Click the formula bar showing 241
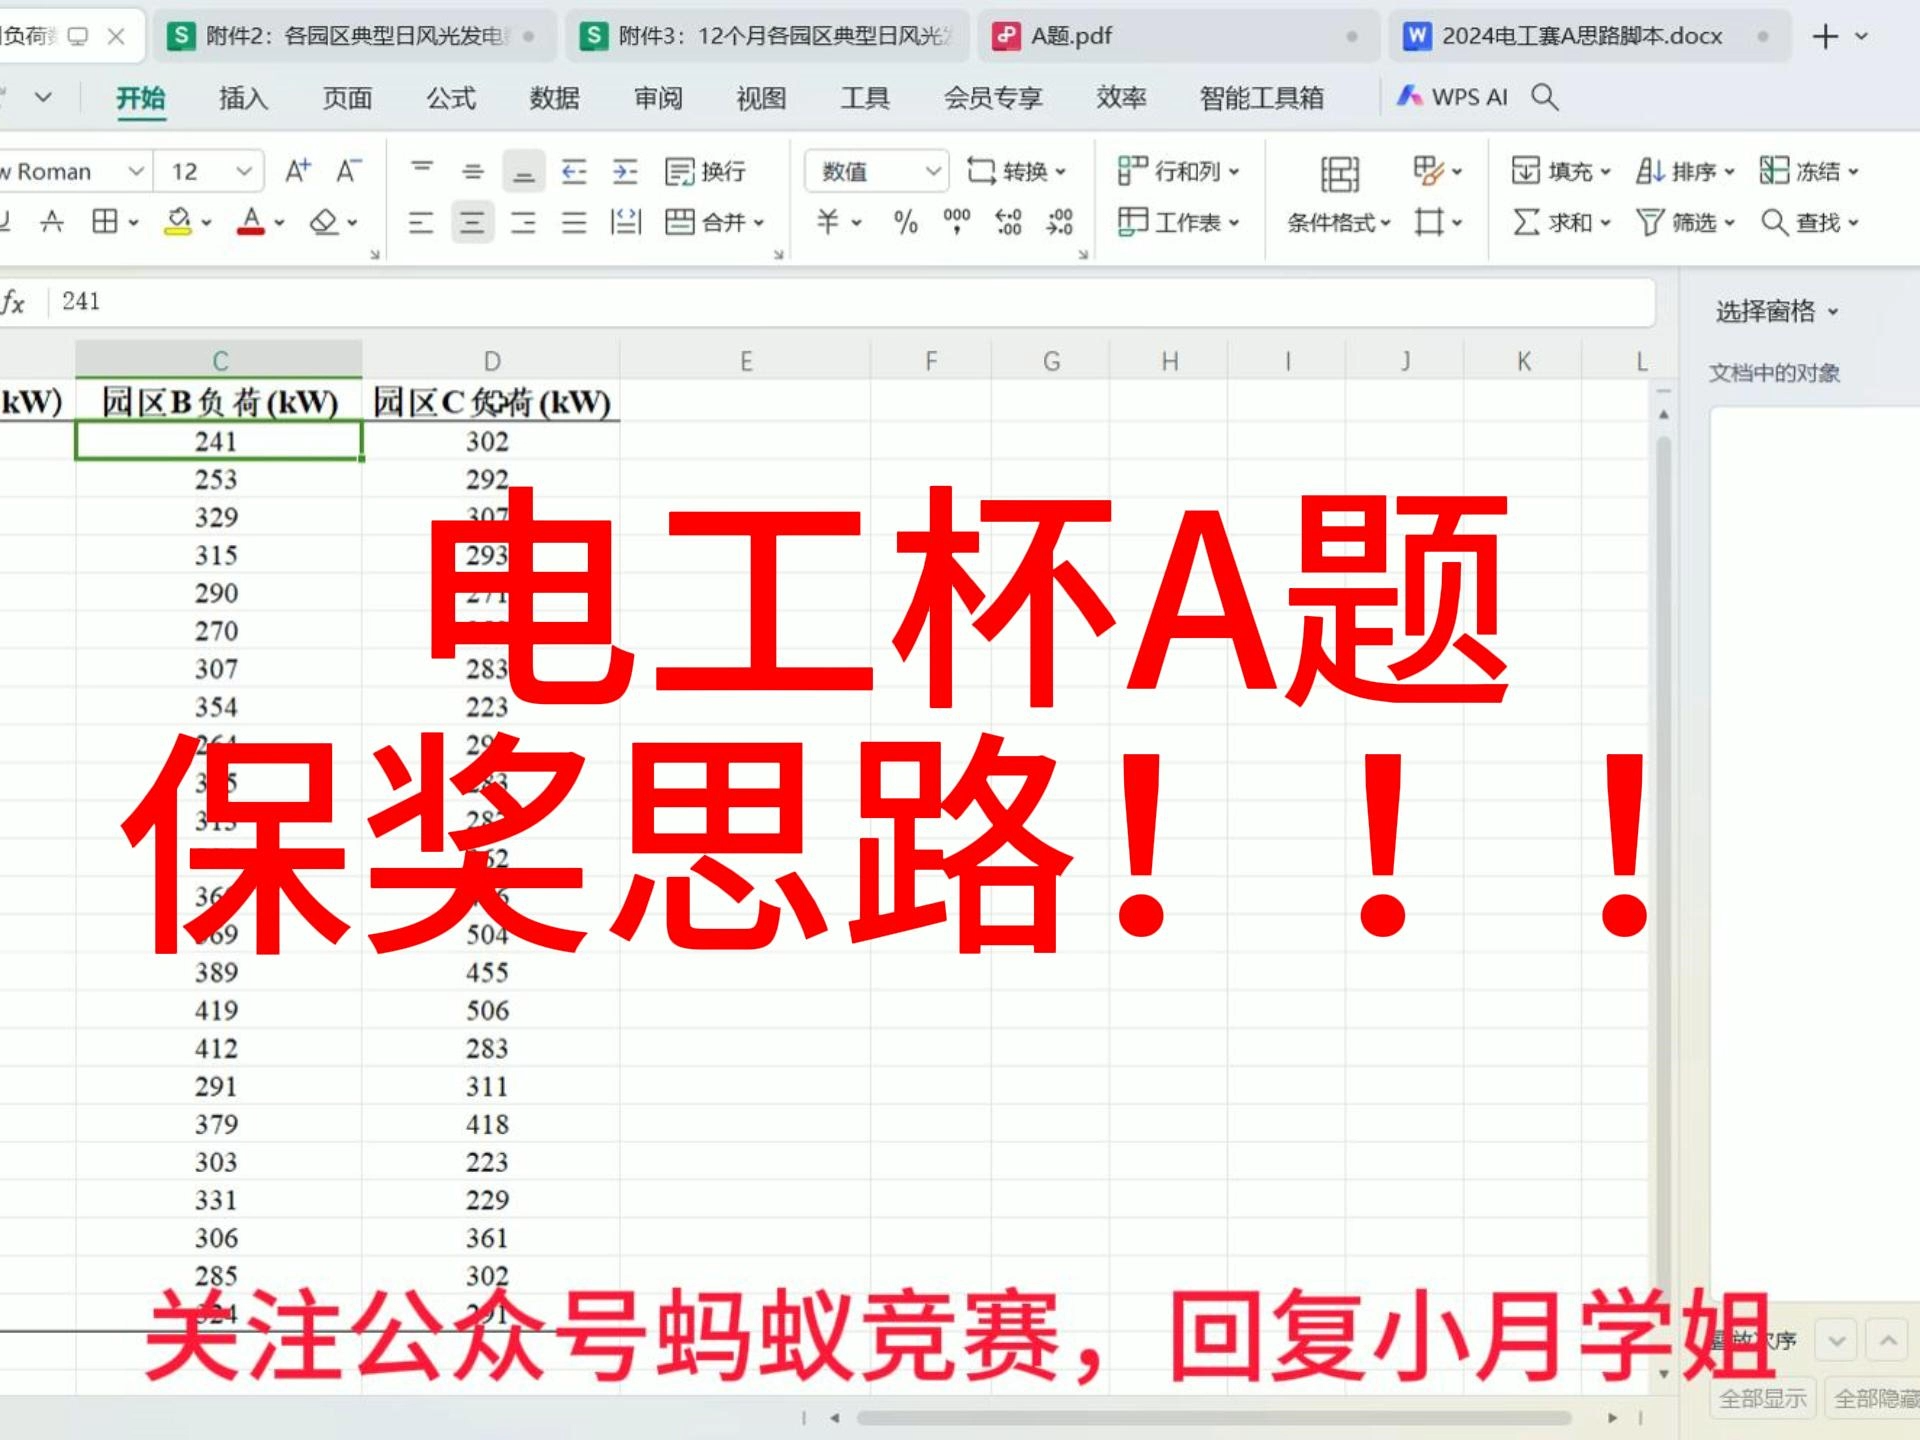Image resolution: width=1920 pixels, height=1440 pixels. [x=850, y=301]
